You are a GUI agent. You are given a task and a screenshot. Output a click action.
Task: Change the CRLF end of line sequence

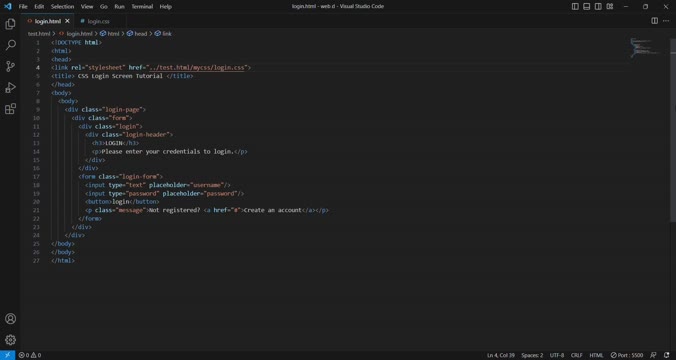pyautogui.click(x=576, y=355)
